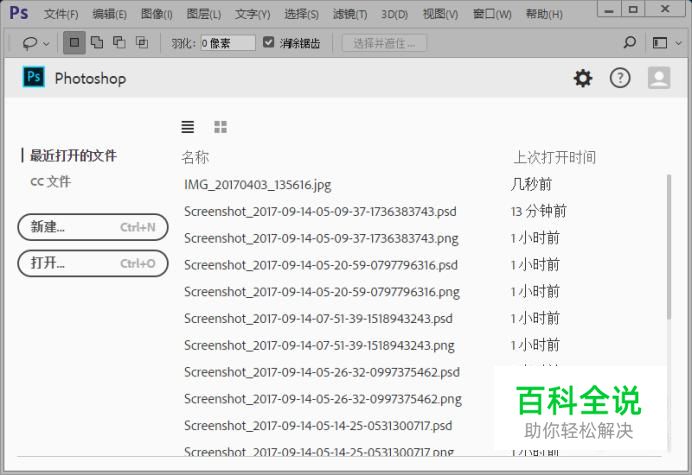The image size is (692, 475).
Task: Expand the workspace switcher dropdown arrow
Action: click(679, 43)
